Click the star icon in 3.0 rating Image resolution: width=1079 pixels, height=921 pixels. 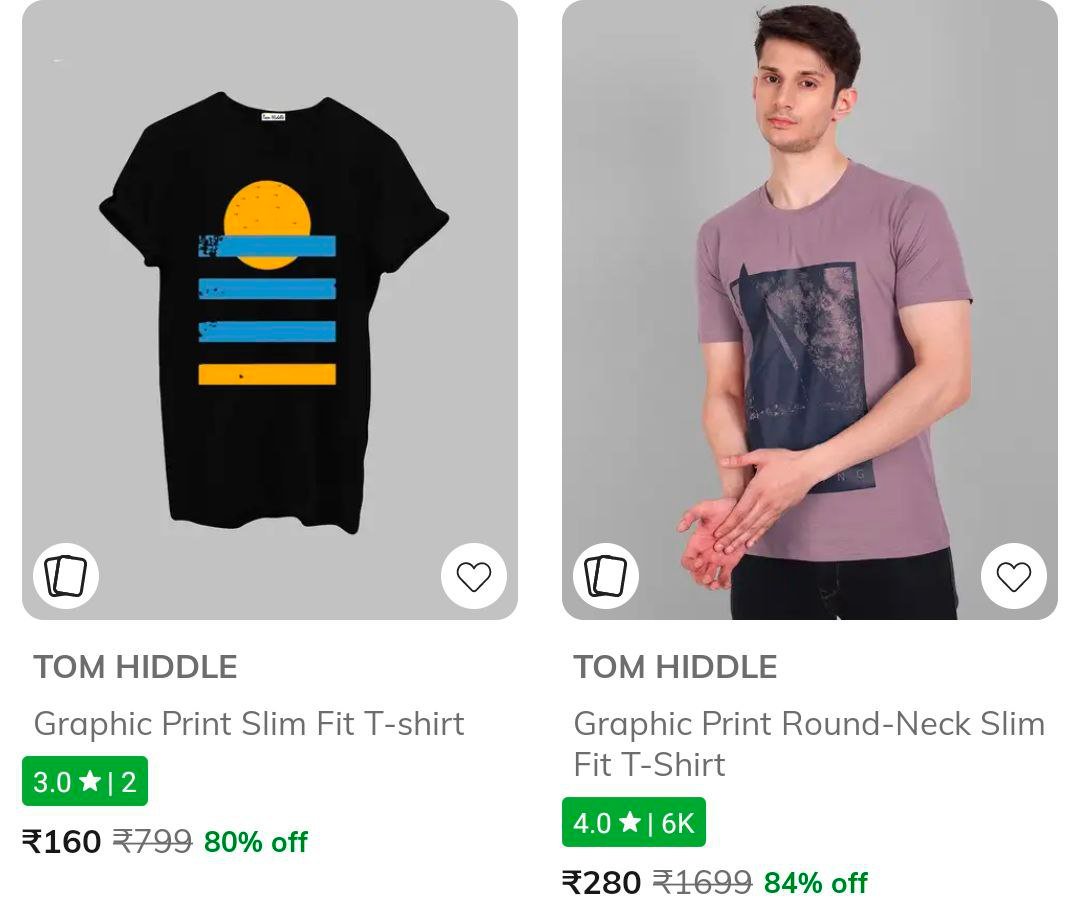click(90, 781)
